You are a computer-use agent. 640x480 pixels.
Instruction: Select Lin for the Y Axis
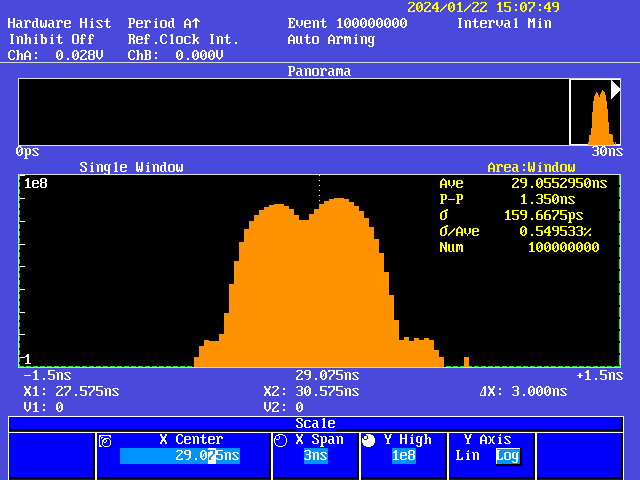[467, 456]
